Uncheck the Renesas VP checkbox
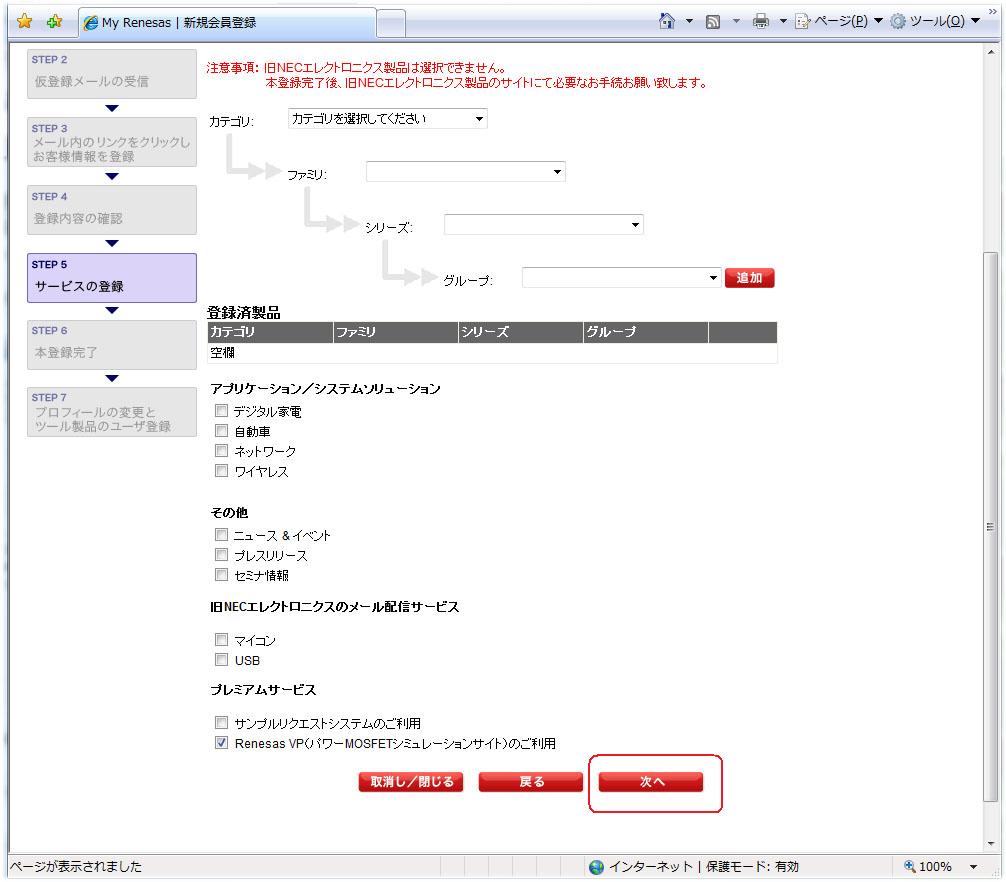The height and width of the screenshot is (882, 1006). pos(222,743)
